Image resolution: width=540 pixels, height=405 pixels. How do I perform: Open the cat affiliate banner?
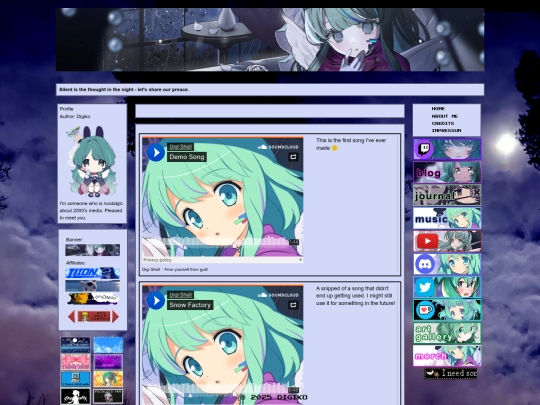click(x=93, y=286)
